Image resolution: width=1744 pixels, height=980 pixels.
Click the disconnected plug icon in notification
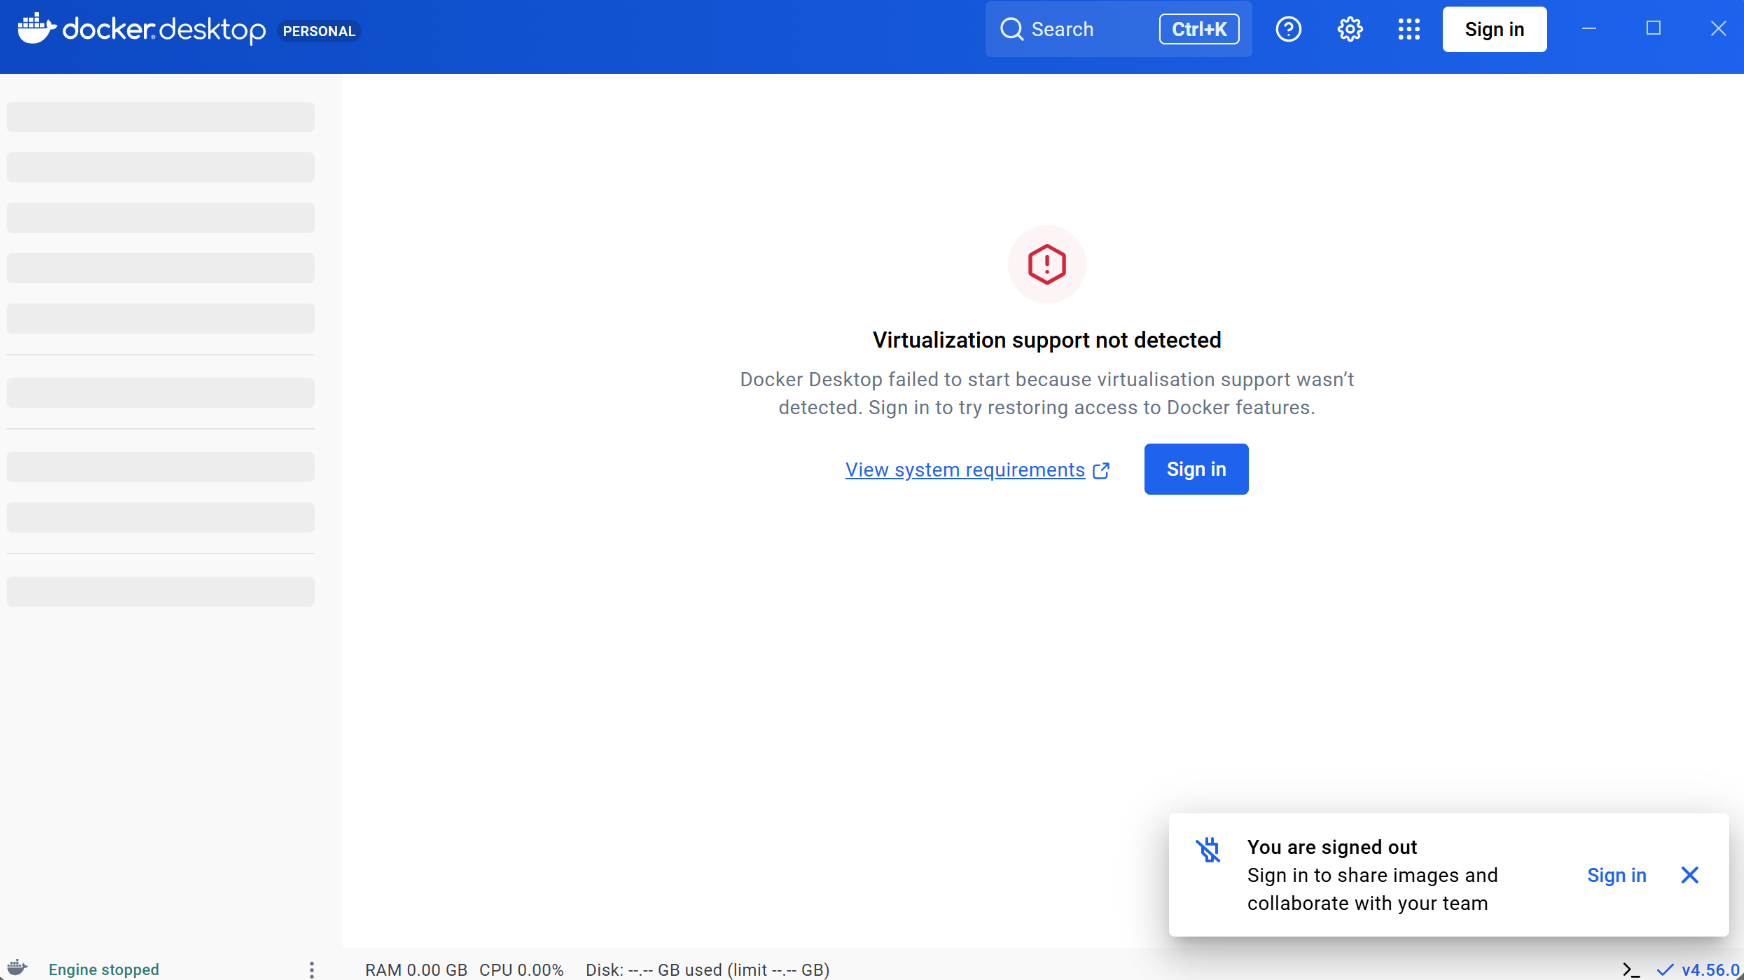point(1208,850)
